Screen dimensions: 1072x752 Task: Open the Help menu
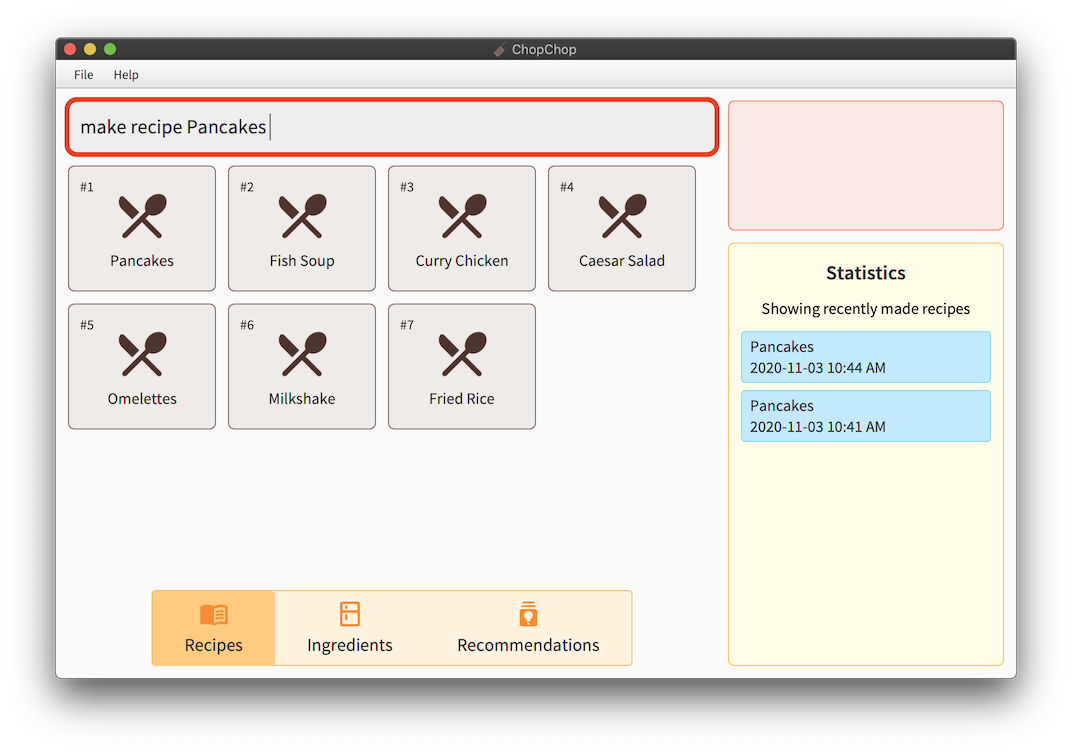pos(126,75)
